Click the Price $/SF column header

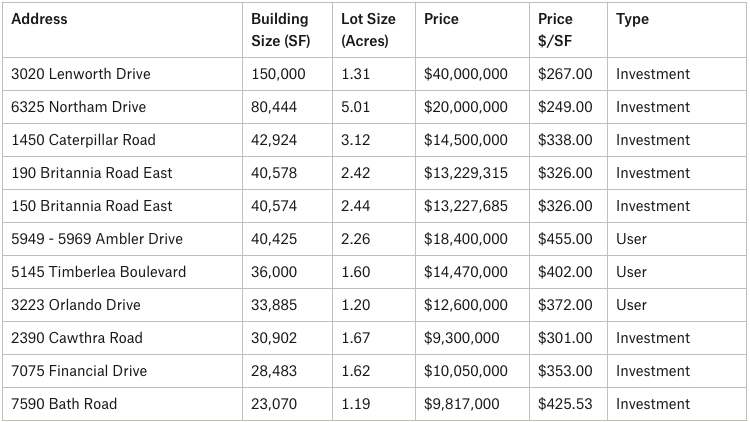tap(556, 30)
